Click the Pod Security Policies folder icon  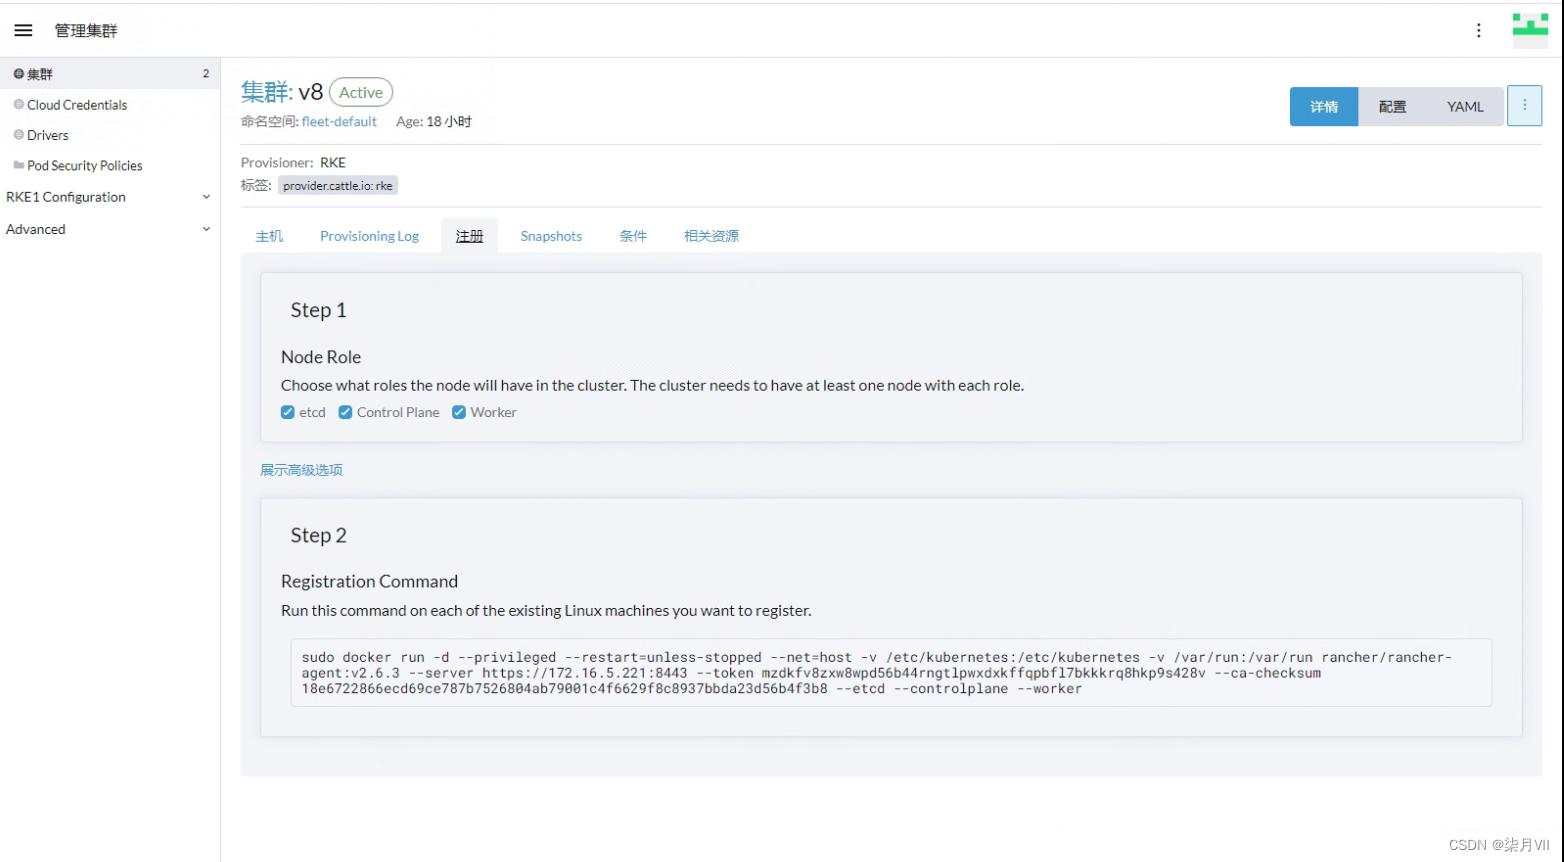pyautogui.click(x=18, y=165)
